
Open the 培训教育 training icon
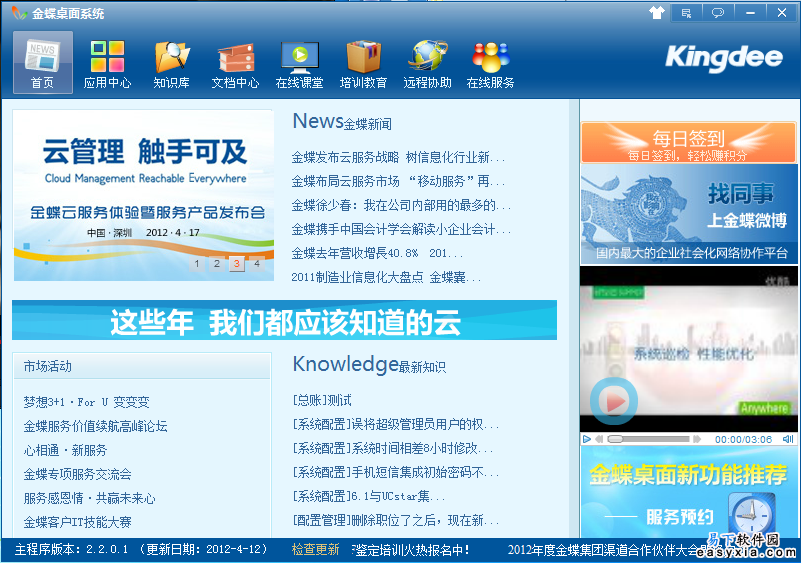(x=363, y=63)
